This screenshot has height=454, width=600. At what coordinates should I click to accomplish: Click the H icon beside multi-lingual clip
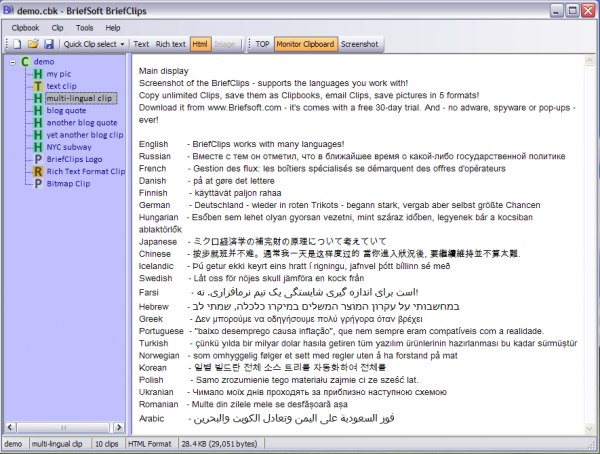coord(38,98)
